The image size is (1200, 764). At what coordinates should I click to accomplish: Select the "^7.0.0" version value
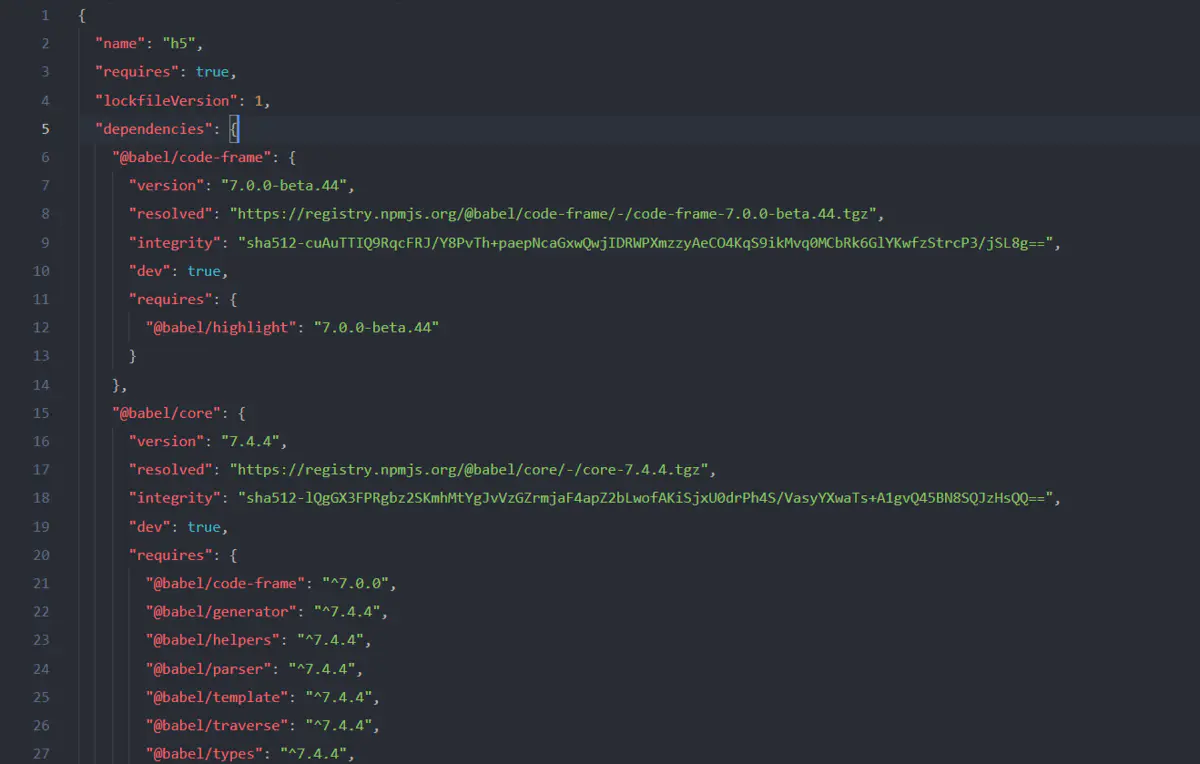point(356,583)
